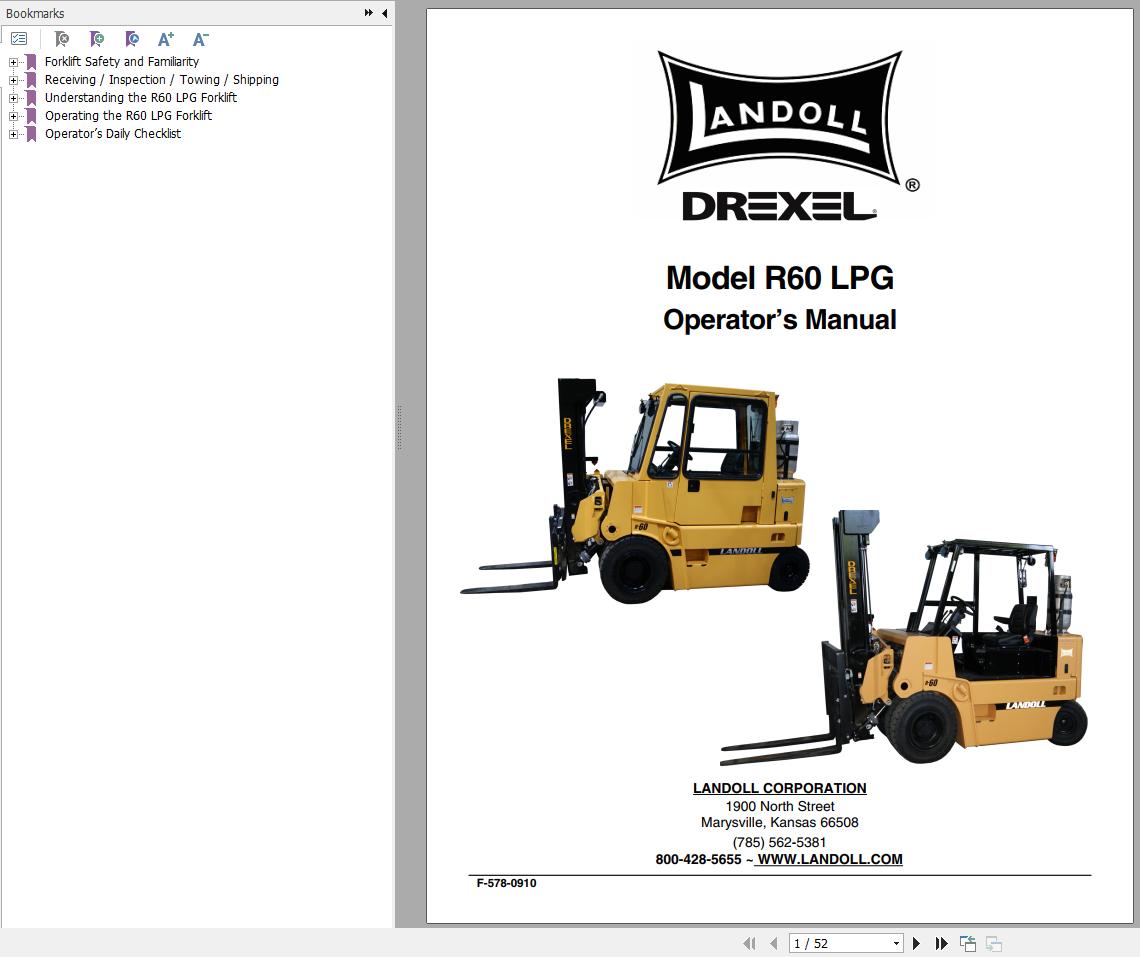Select the Understanding the R60 LPG Forklift bookmark

[x=140, y=98]
